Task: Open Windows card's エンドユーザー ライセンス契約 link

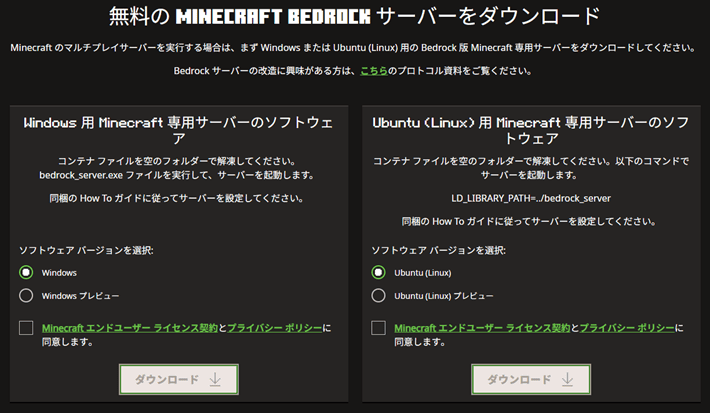Action: coord(130,328)
